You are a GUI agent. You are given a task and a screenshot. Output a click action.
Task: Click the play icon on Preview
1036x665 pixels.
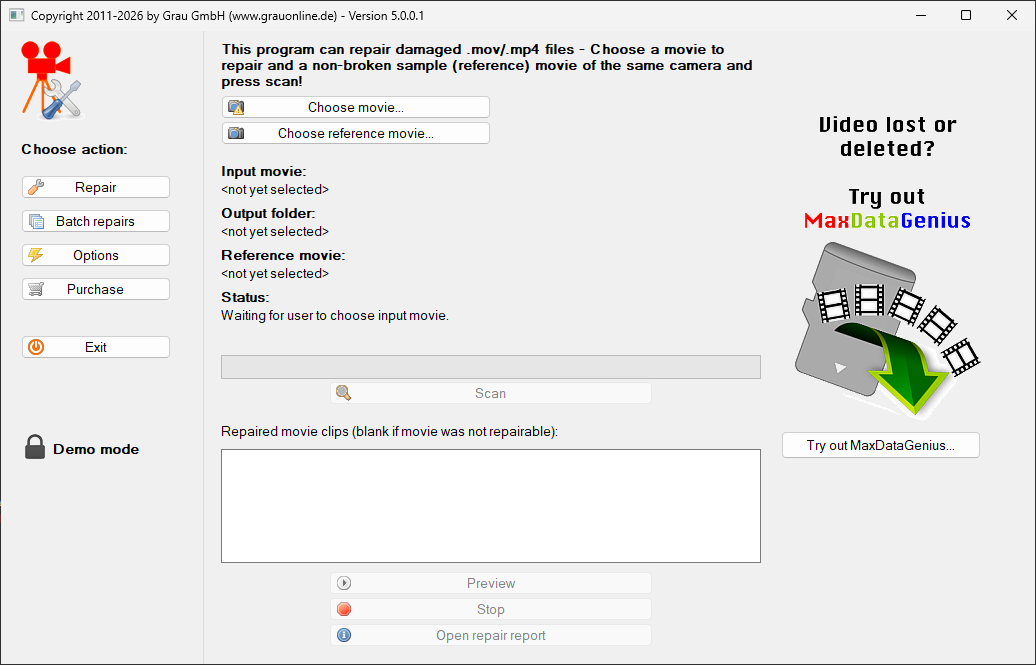tap(344, 583)
